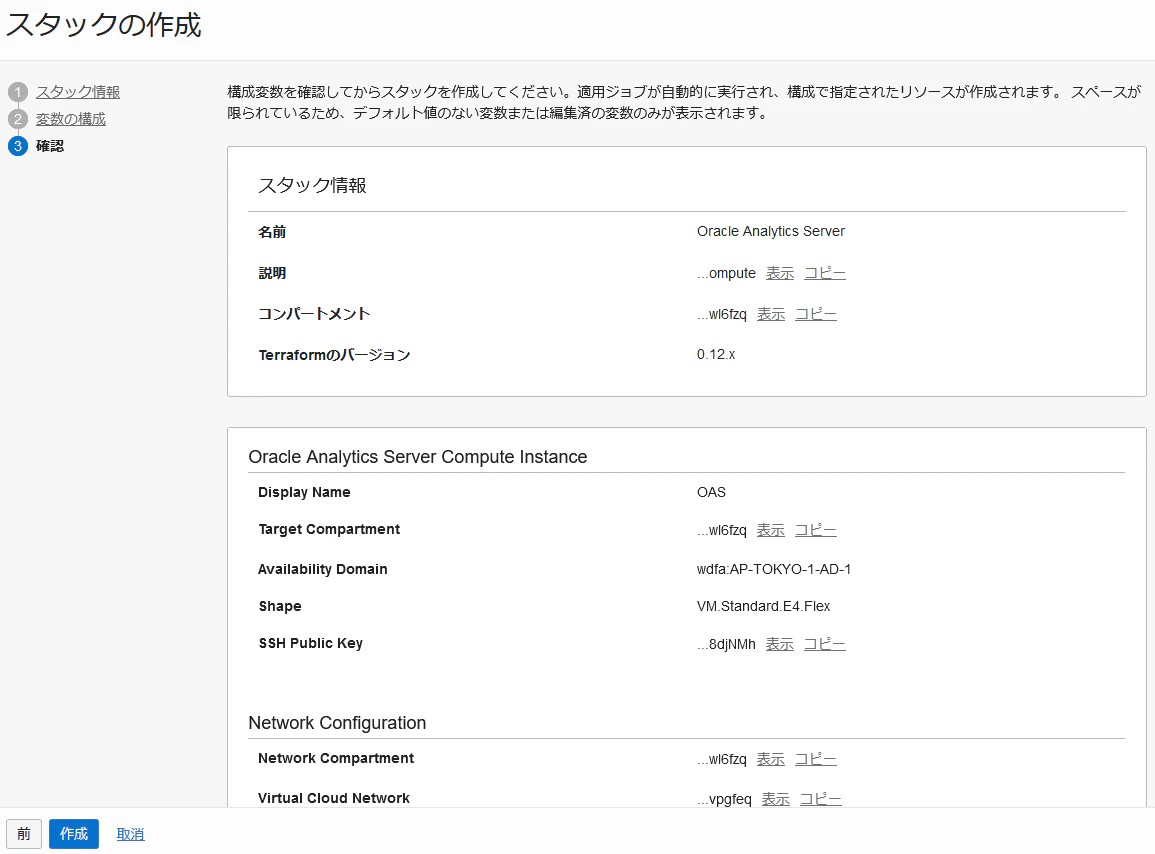The width and height of the screenshot is (1155, 854).
Task: Select the 'wdfa:AP-TOKYO-1-AD-1' availability domain value
Action: [773, 570]
